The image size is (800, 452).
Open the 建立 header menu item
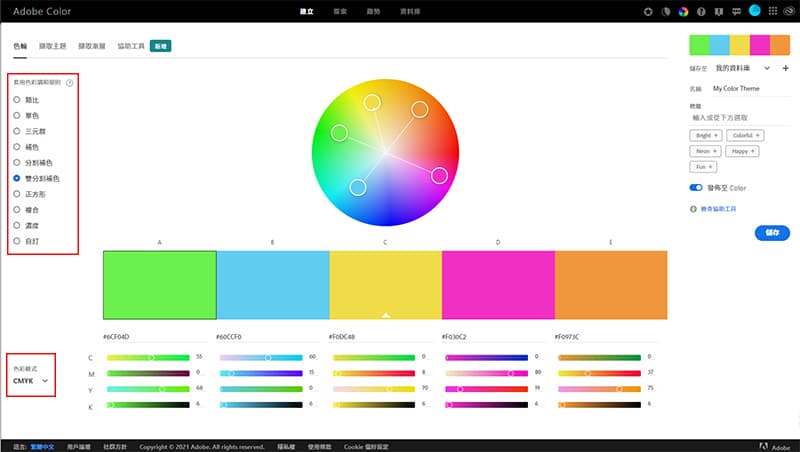point(307,12)
